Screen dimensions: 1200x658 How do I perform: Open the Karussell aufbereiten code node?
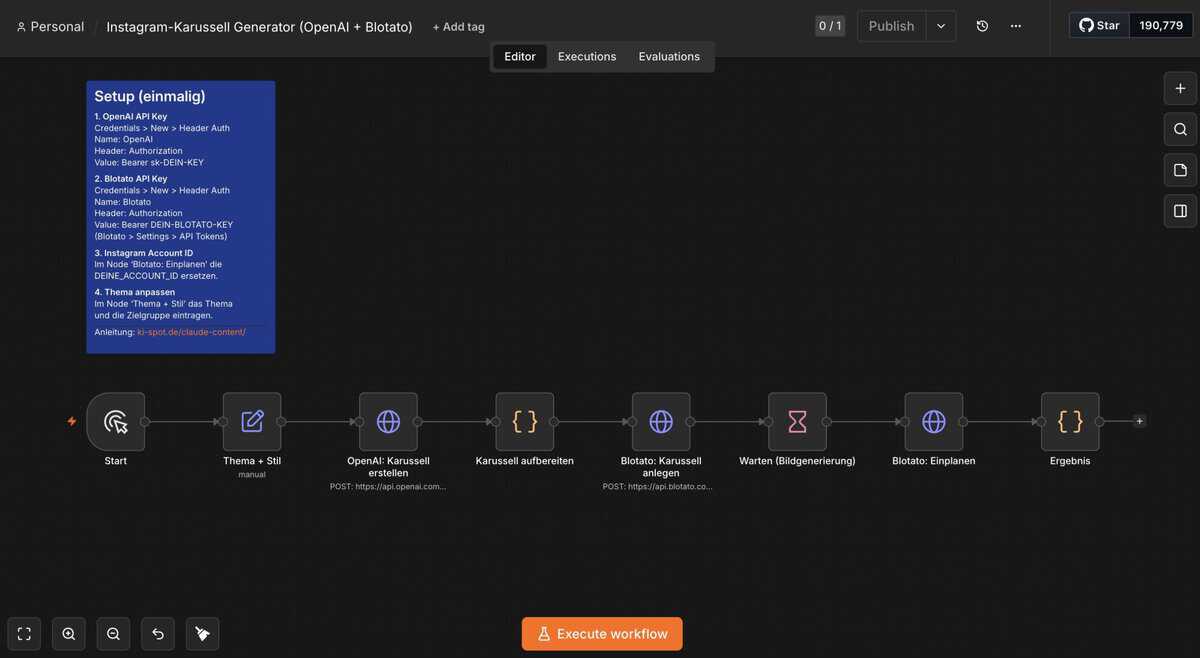(525, 422)
